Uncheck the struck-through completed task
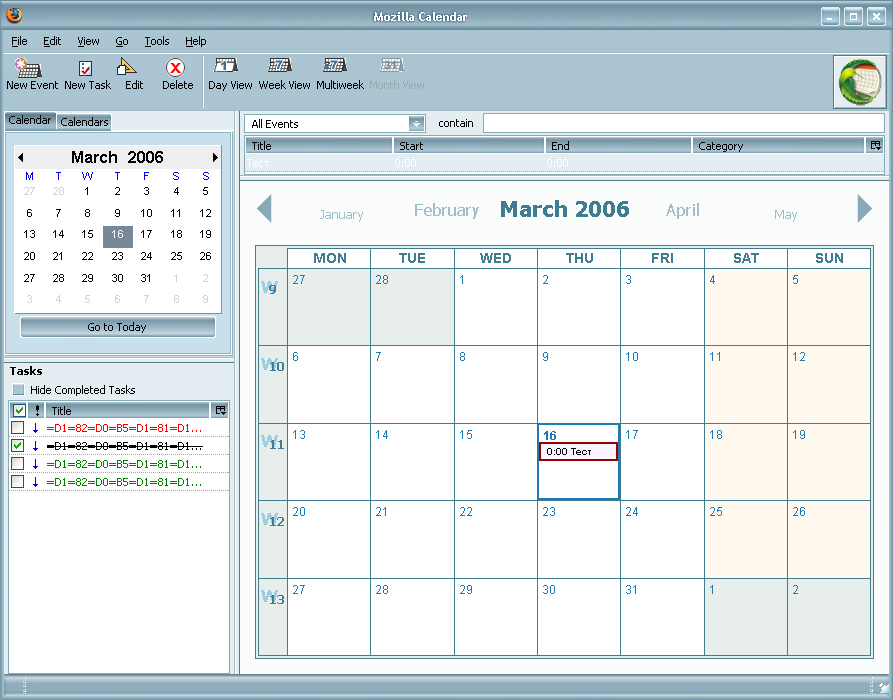This screenshot has height=700, width=893. tap(18, 445)
